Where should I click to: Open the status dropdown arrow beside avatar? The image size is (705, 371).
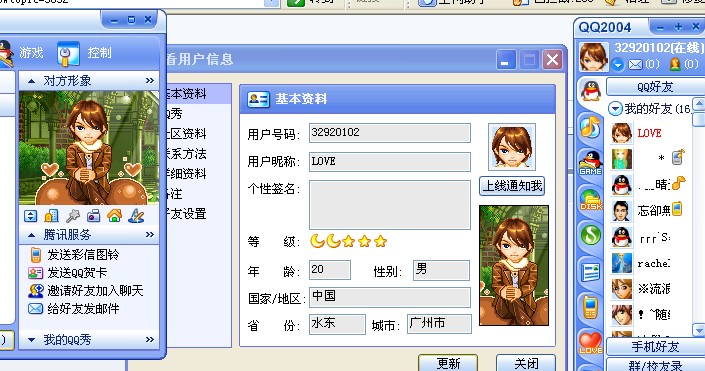(618, 65)
